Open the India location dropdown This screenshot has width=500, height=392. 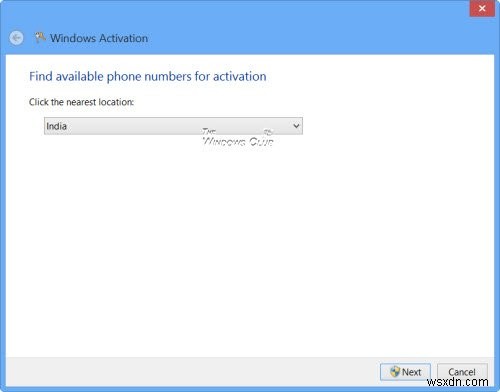point(173,126)
